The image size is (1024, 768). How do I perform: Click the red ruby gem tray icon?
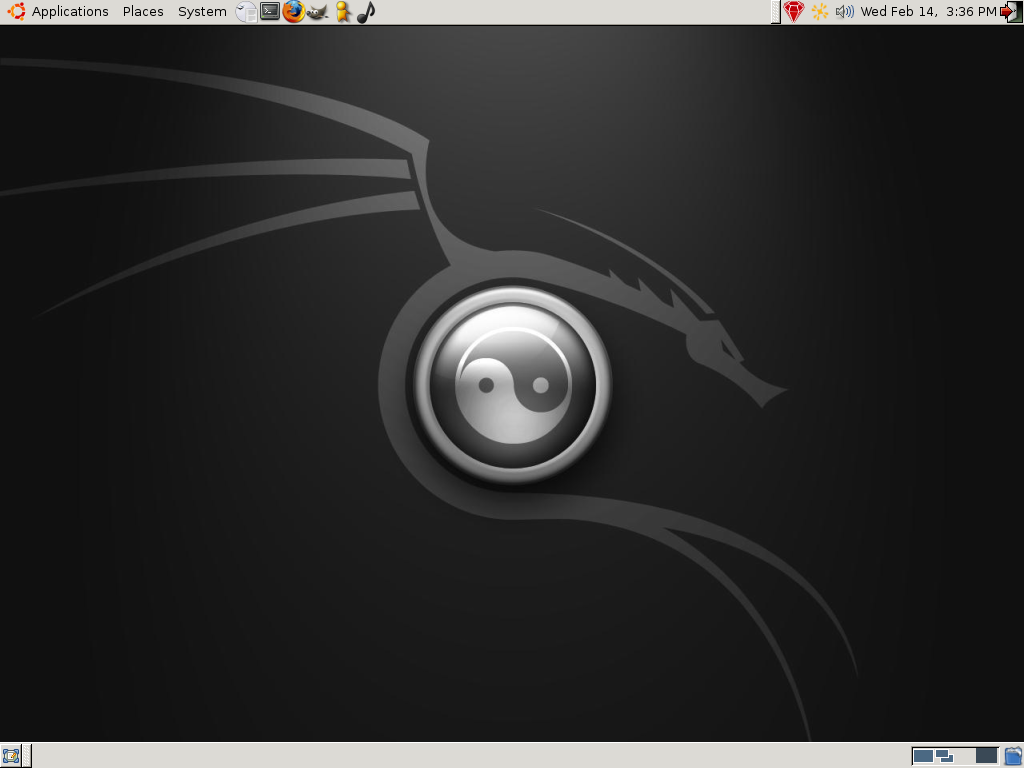click(x=793, y=11)
